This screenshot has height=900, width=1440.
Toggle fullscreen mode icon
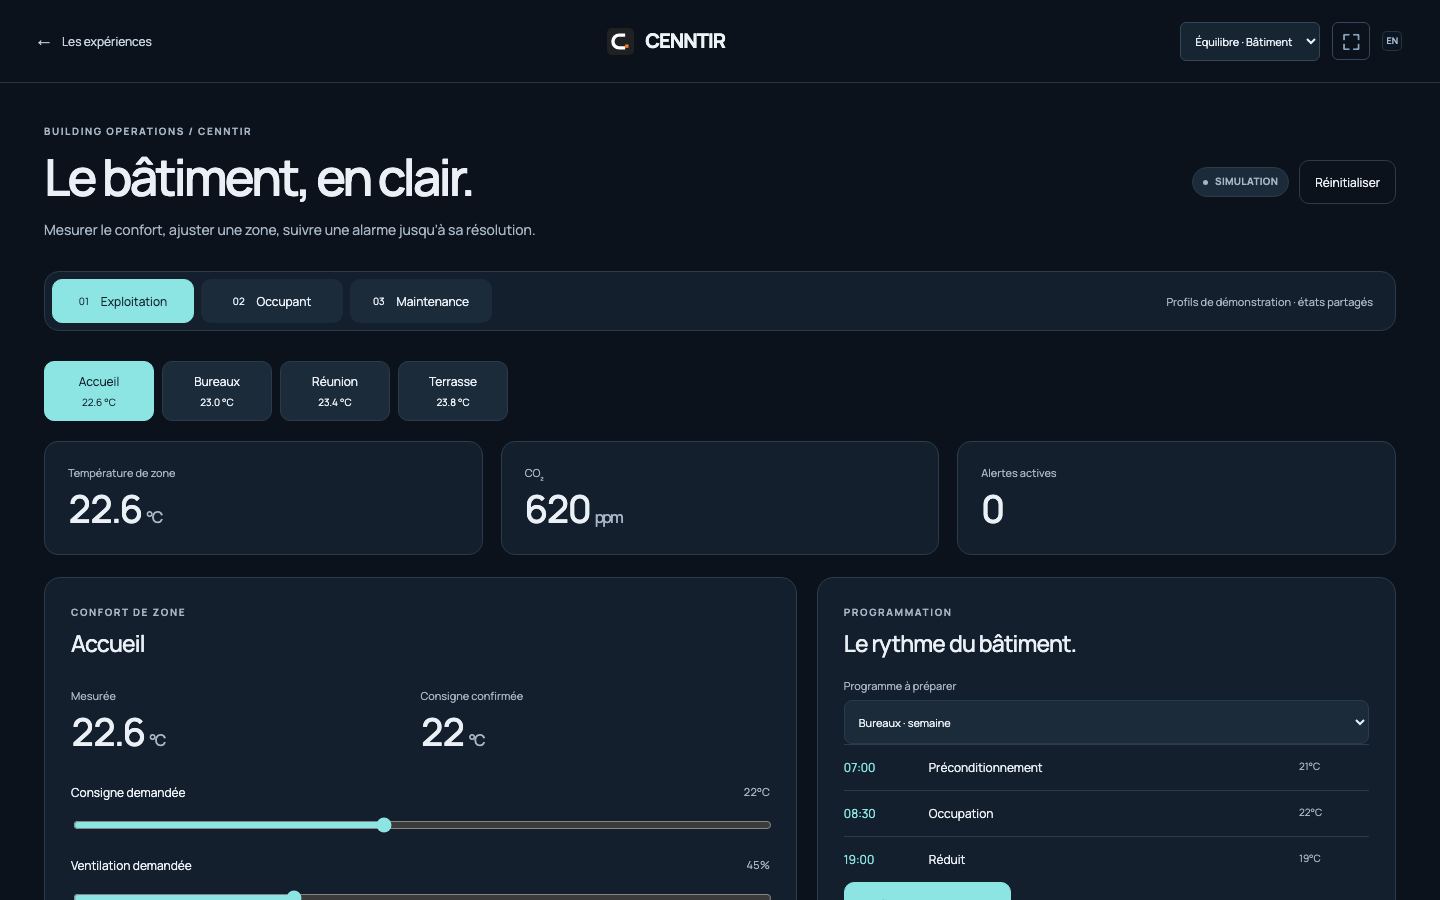coord(1351,41)
